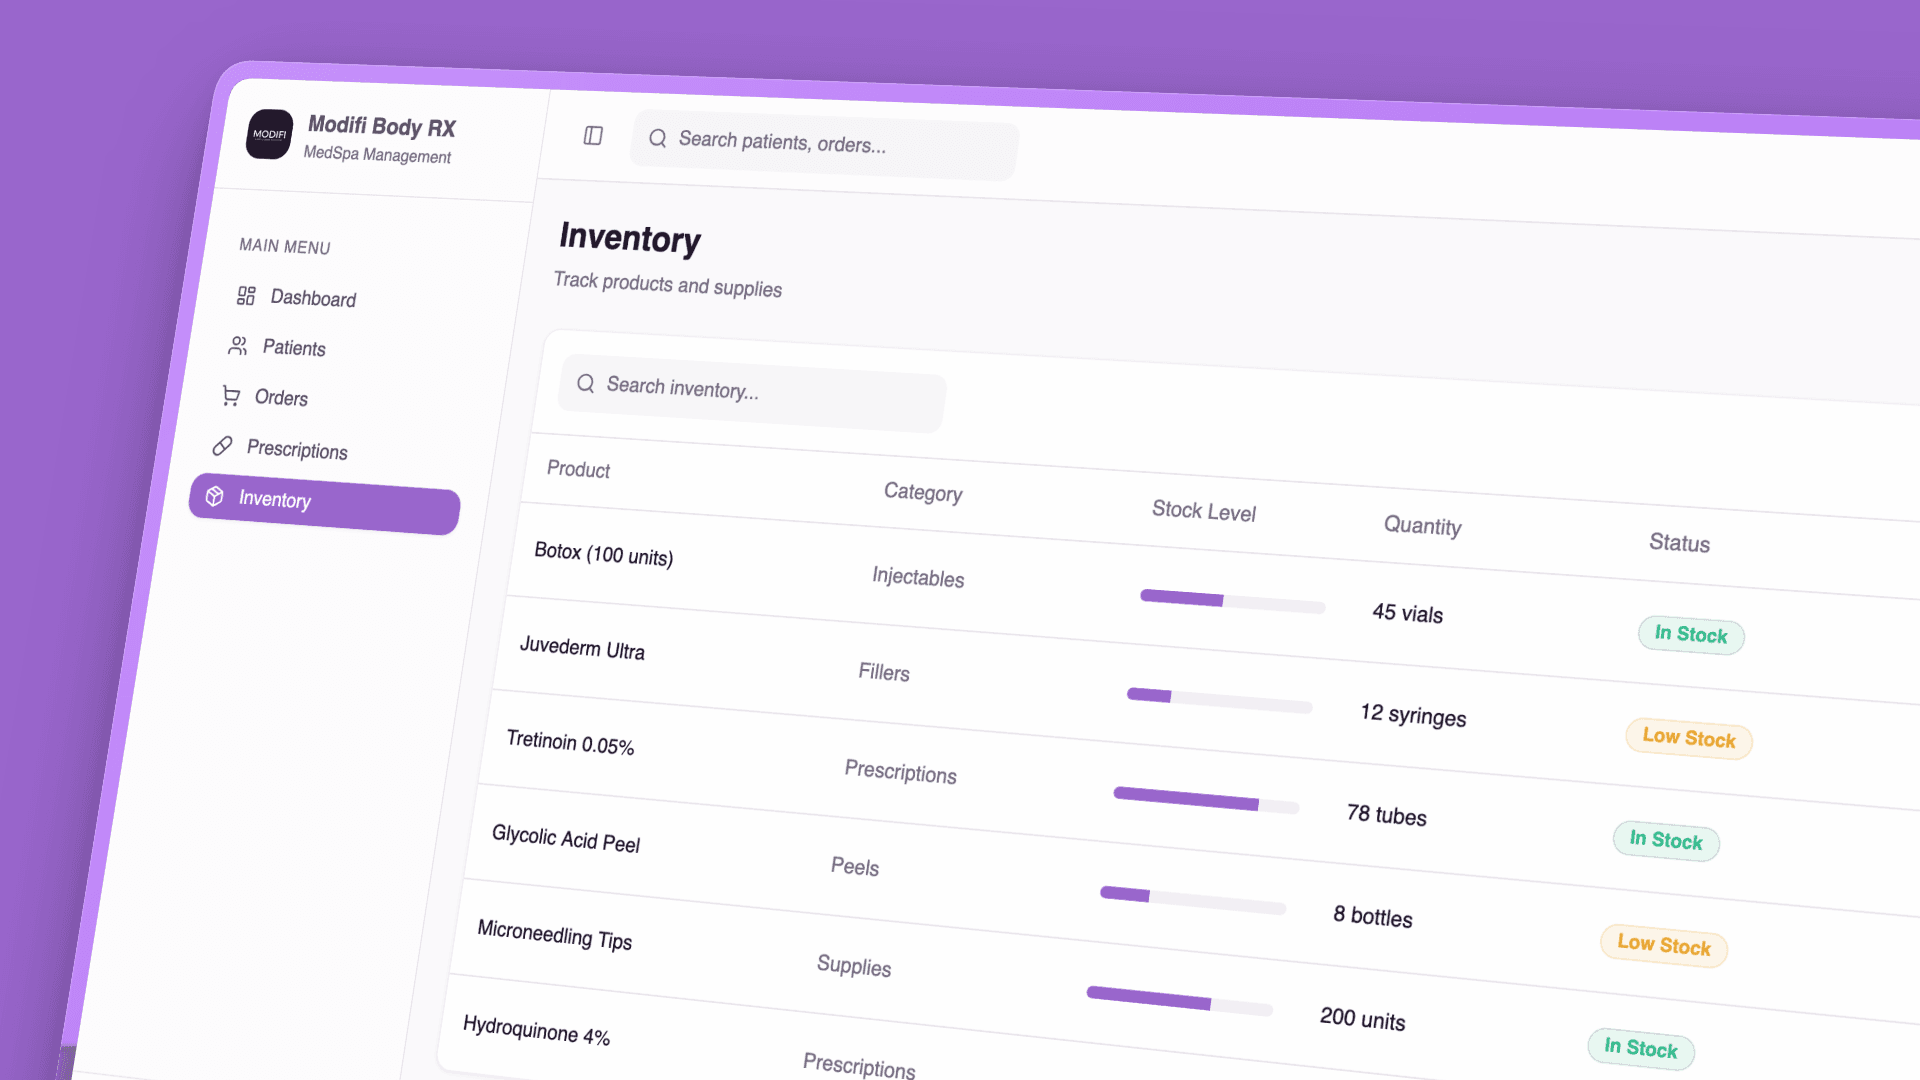Click the Juvederm Ultra Low Stock badge

click(1688, 739)
